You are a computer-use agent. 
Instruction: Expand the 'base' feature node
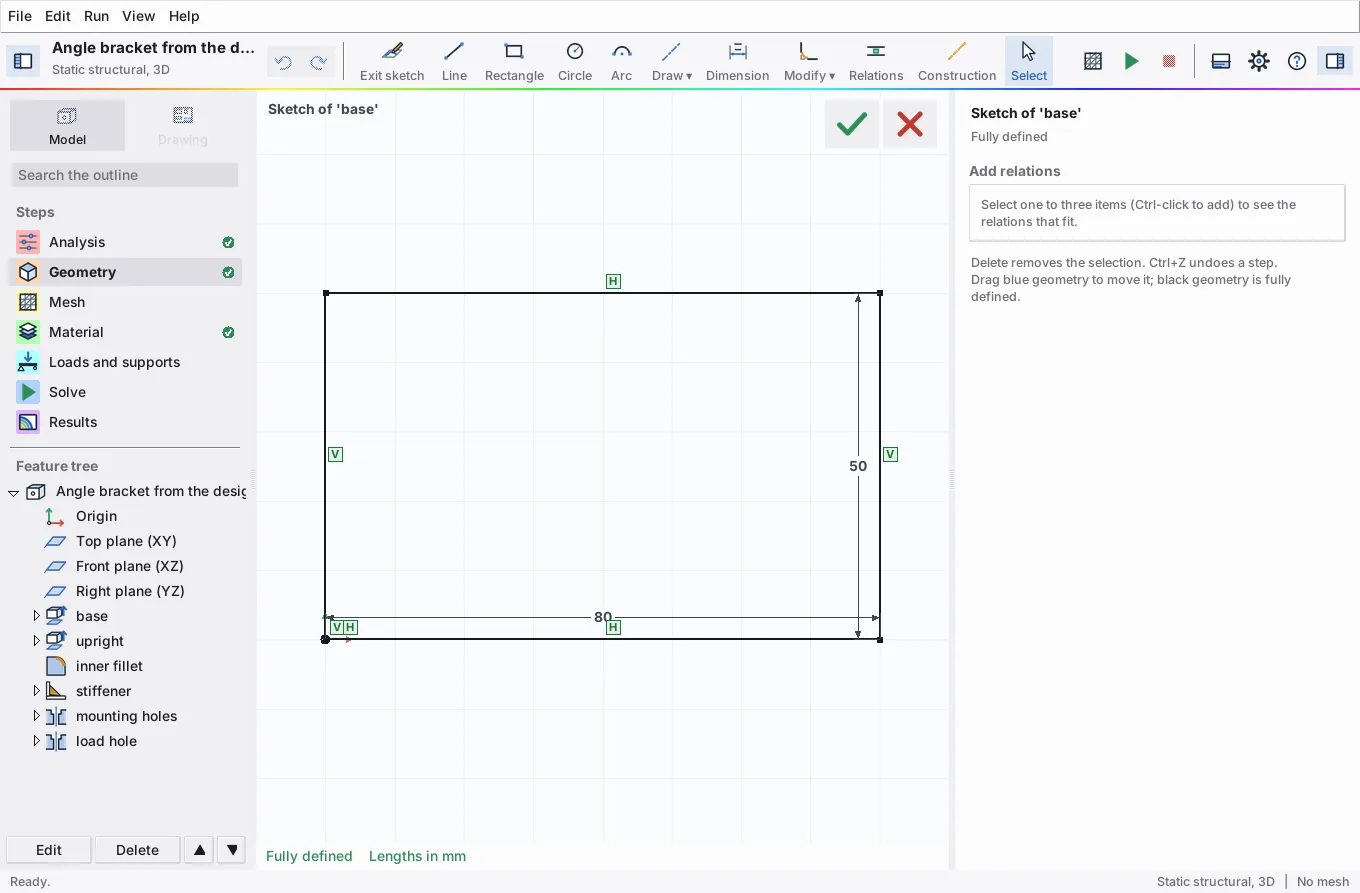pos(37,616)
